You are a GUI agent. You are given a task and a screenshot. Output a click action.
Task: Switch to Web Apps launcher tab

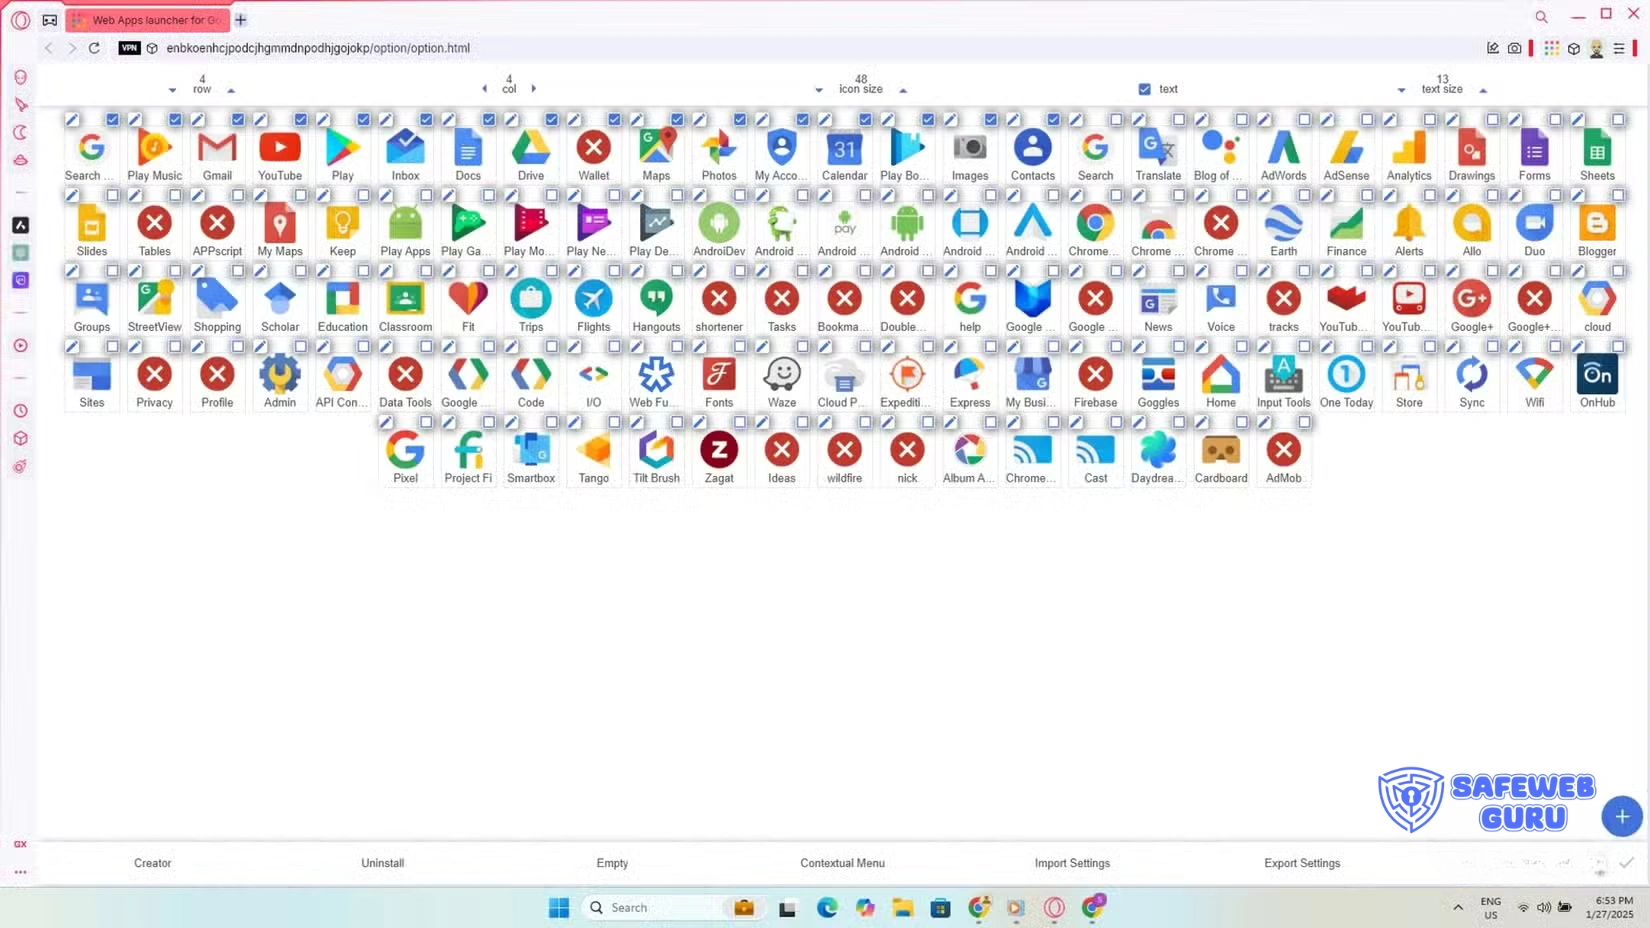click(x=148, y=20)
